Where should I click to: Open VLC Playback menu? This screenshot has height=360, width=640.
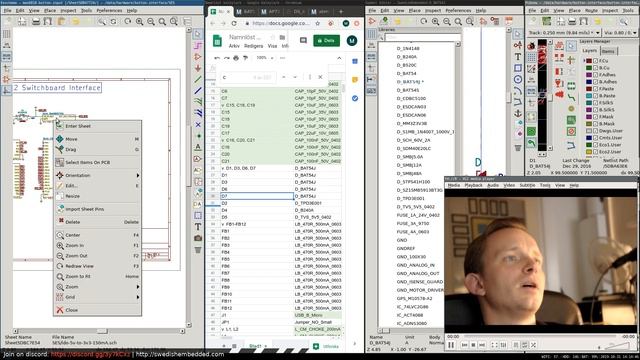coord(473,185)
